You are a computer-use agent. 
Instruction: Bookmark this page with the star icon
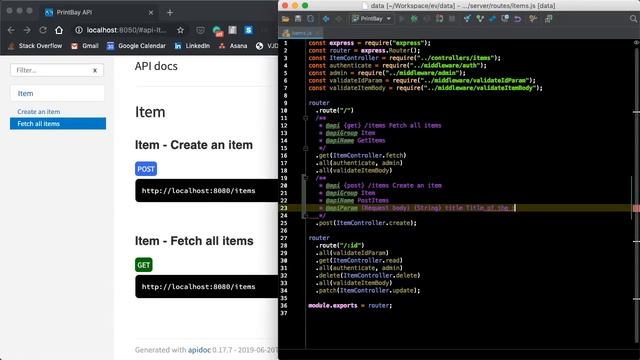[180, 30]
